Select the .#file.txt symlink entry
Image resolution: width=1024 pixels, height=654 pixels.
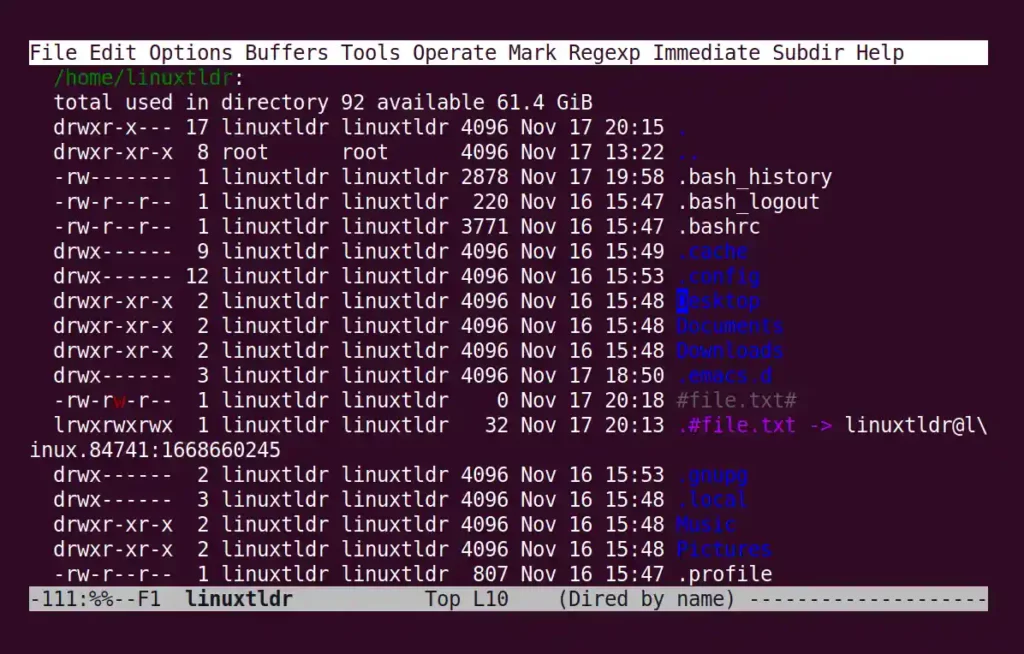737,425
